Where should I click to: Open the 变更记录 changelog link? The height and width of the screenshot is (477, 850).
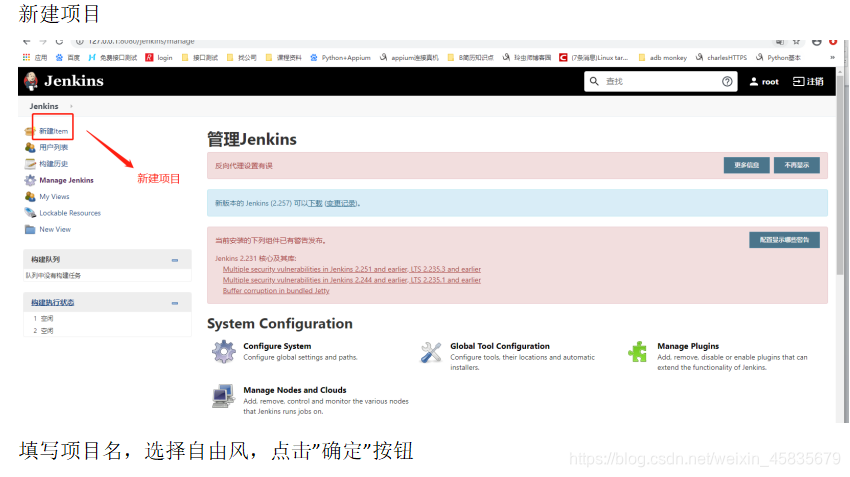tap(341, 203)
